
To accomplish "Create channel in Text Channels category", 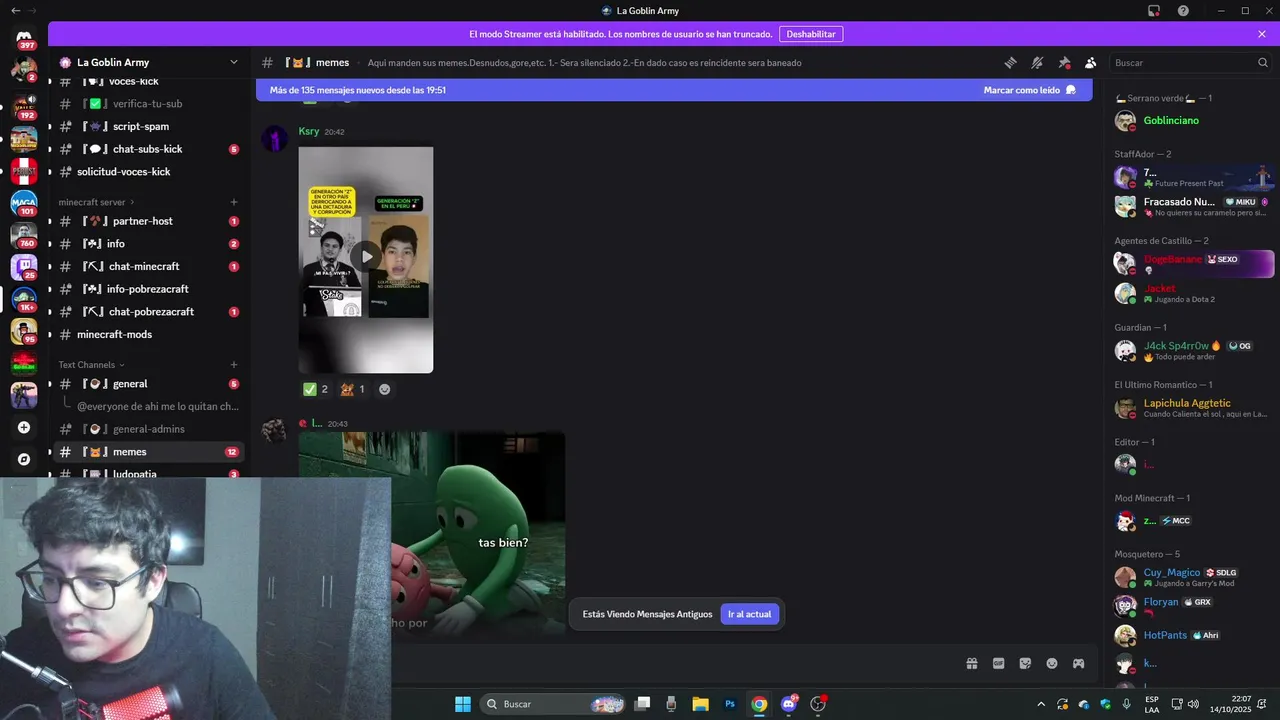I will (234, 365).
